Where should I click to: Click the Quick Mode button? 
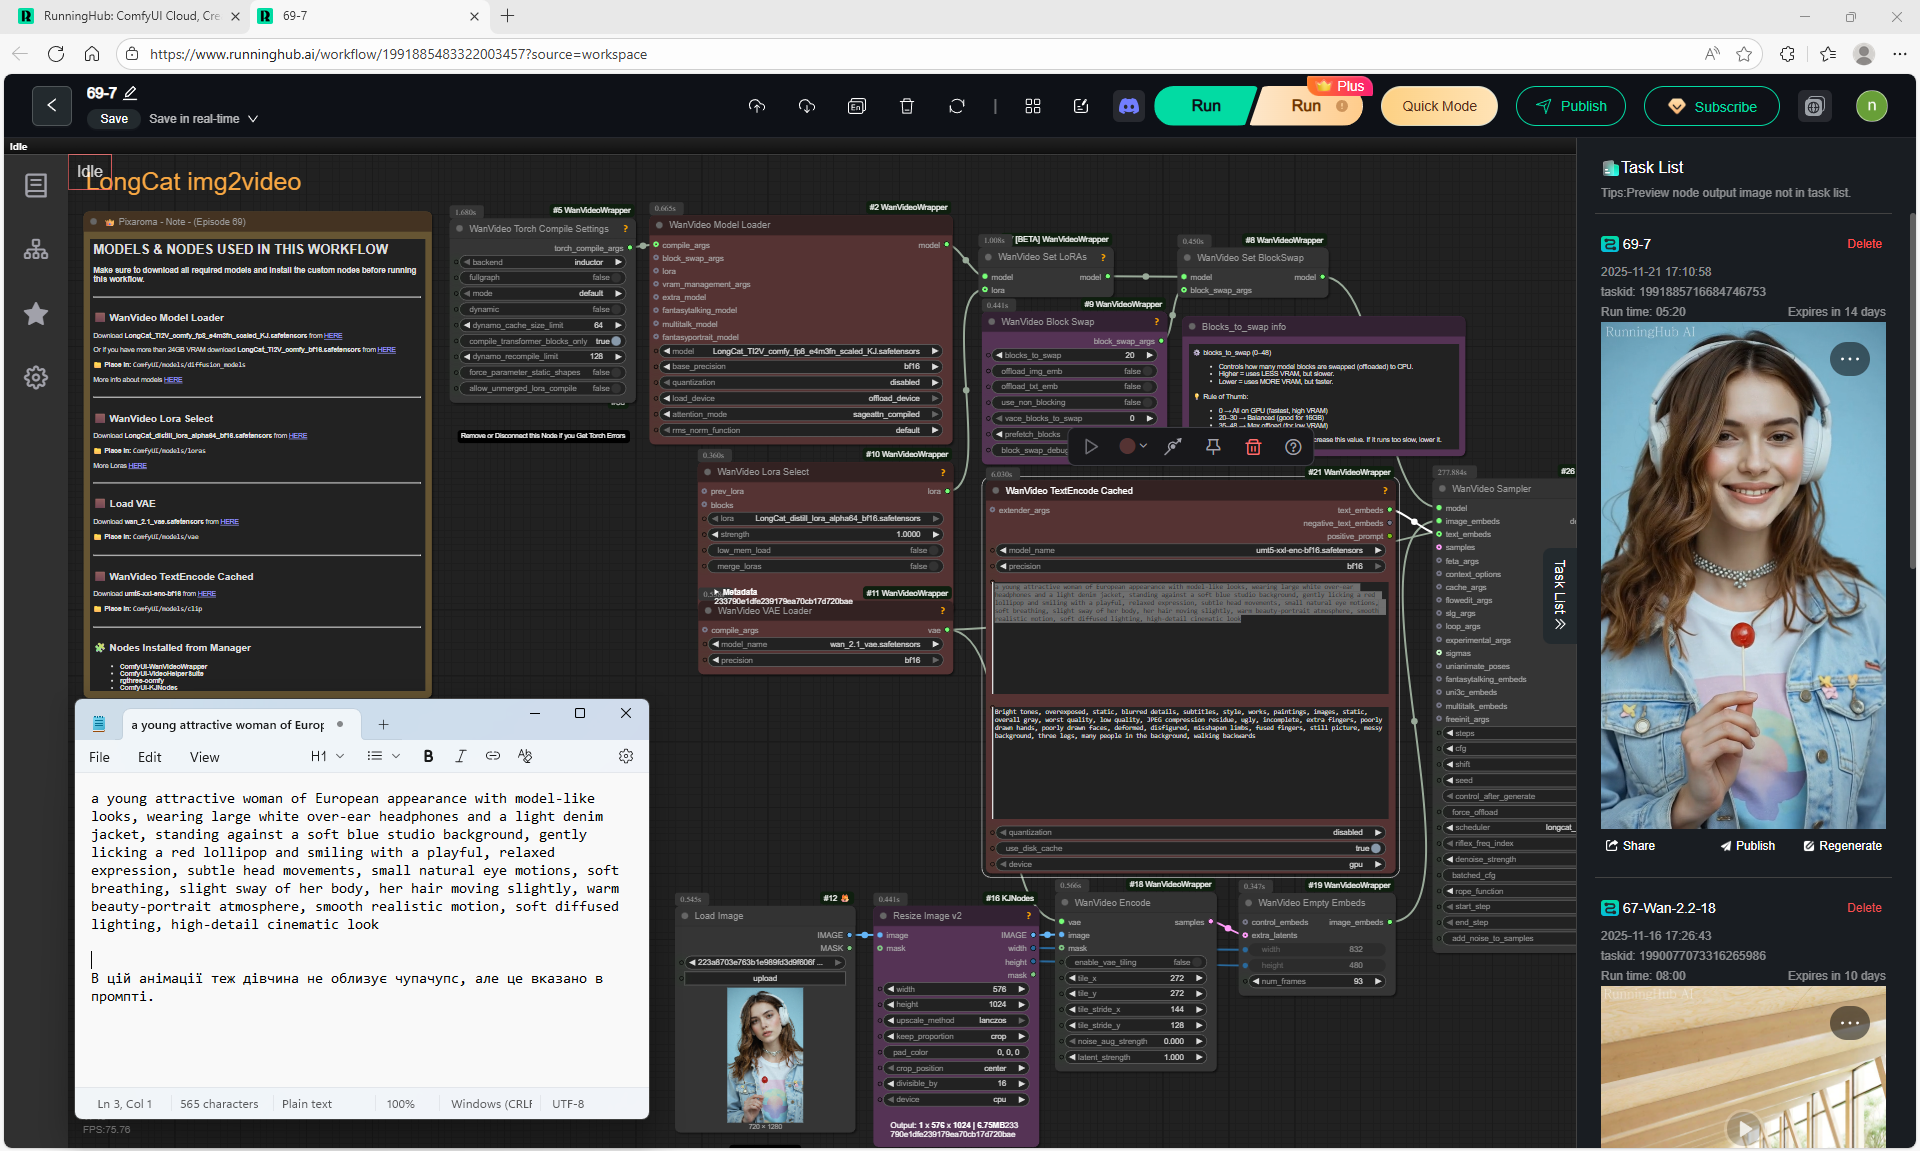point(1438,106)
